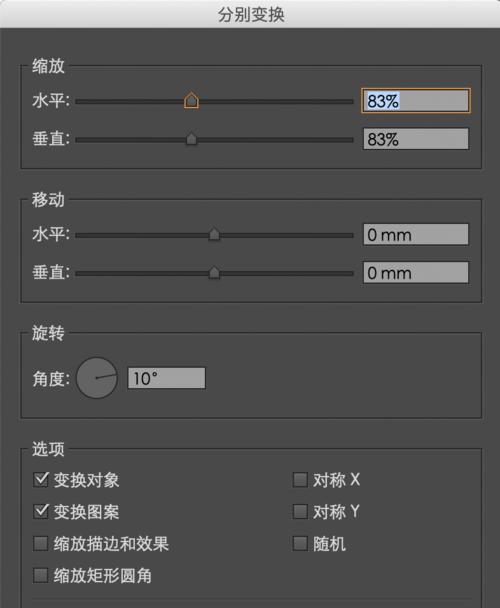This screenshot has width=500, height=608.
Task: Focus the horizontal scale 83% field
Action: click(415, 101)
